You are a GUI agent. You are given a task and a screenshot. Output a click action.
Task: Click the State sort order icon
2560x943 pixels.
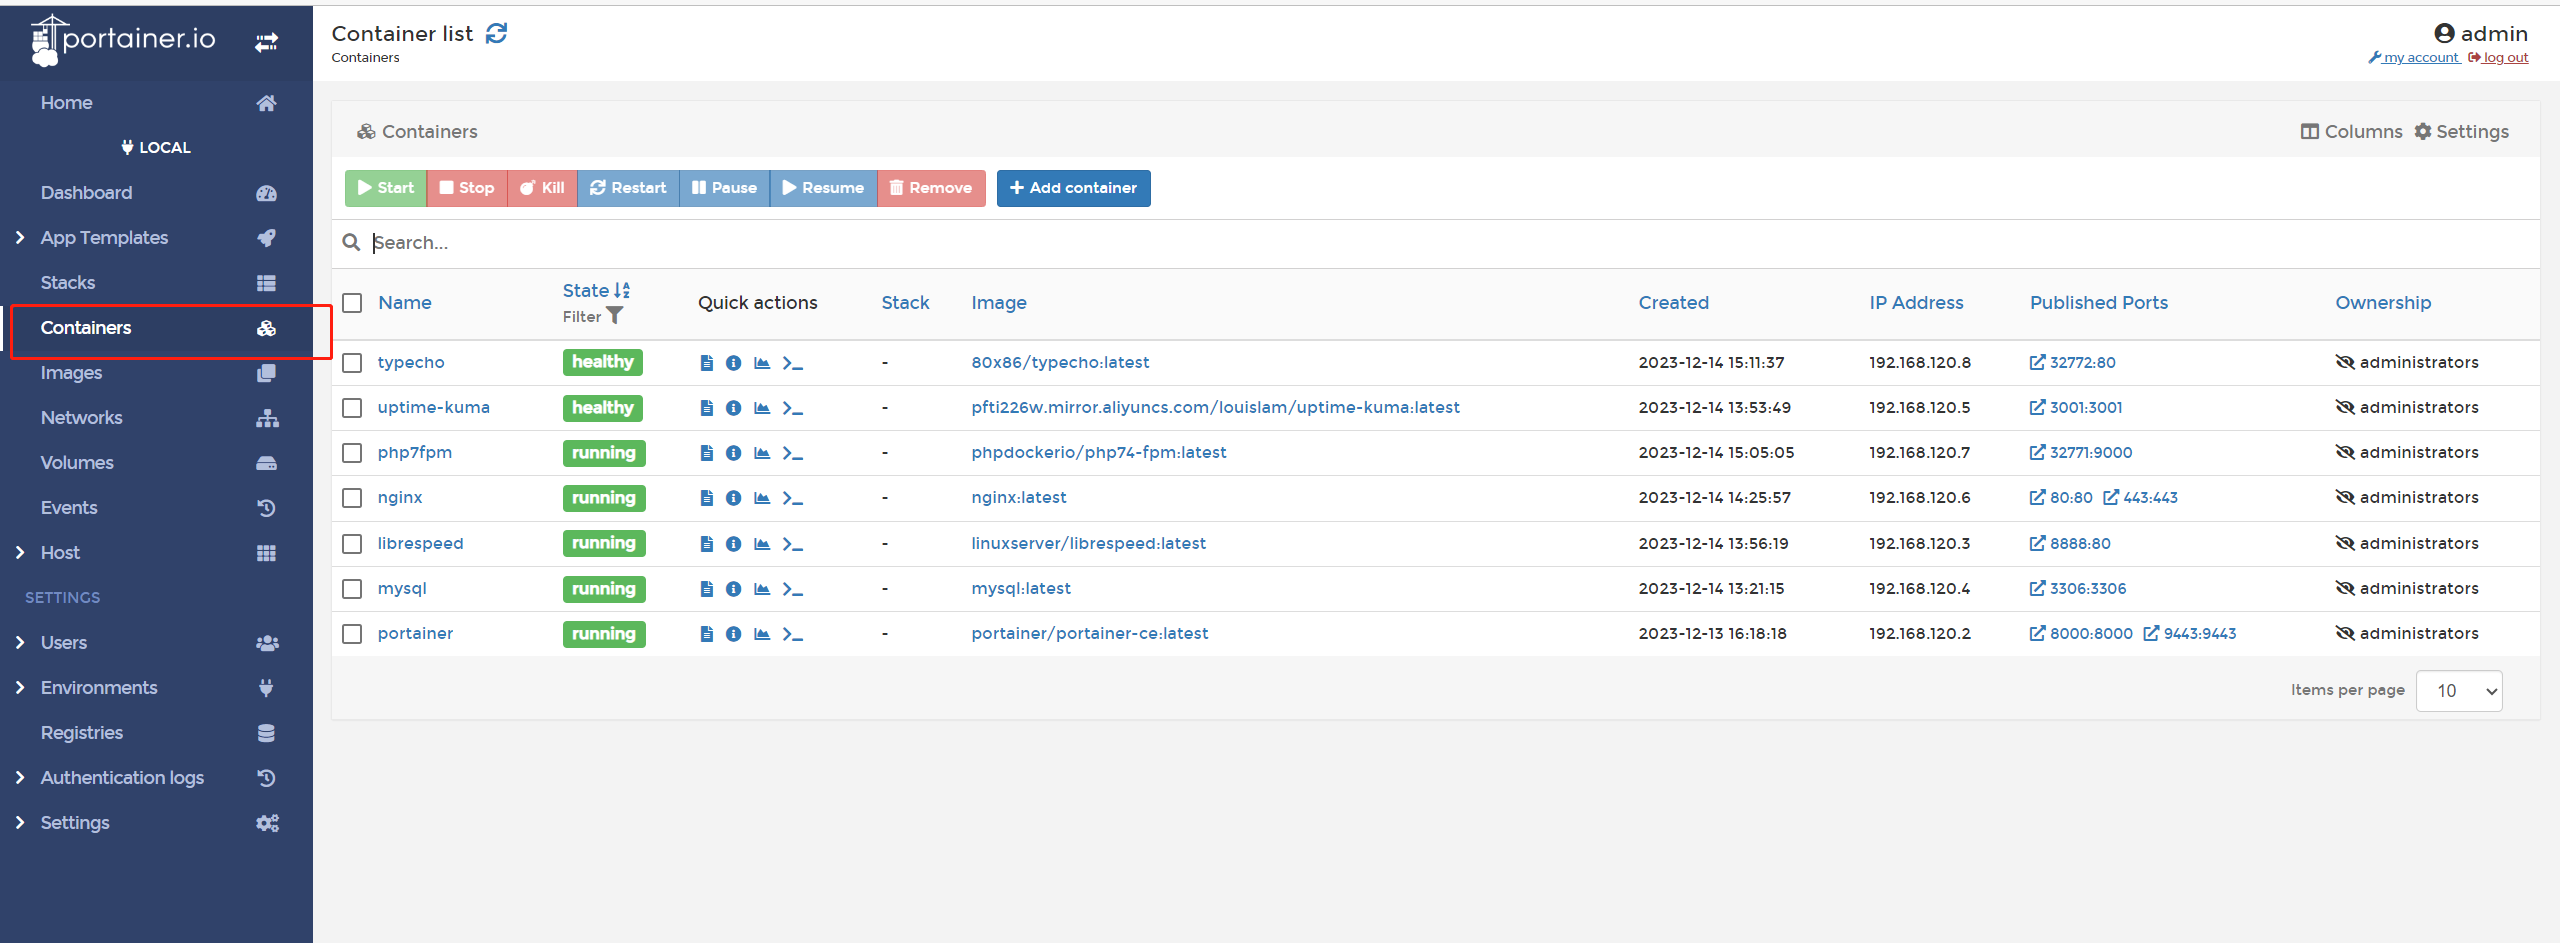click(x=622, y=290)
